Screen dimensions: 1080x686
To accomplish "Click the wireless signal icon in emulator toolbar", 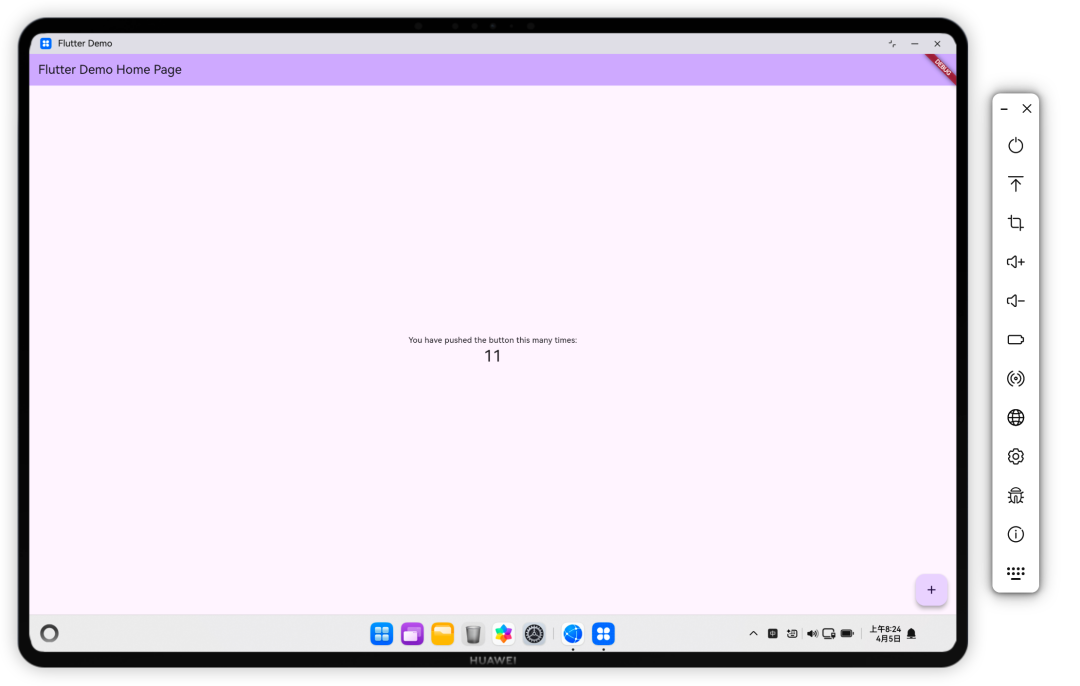I will tap(1015, 379).
